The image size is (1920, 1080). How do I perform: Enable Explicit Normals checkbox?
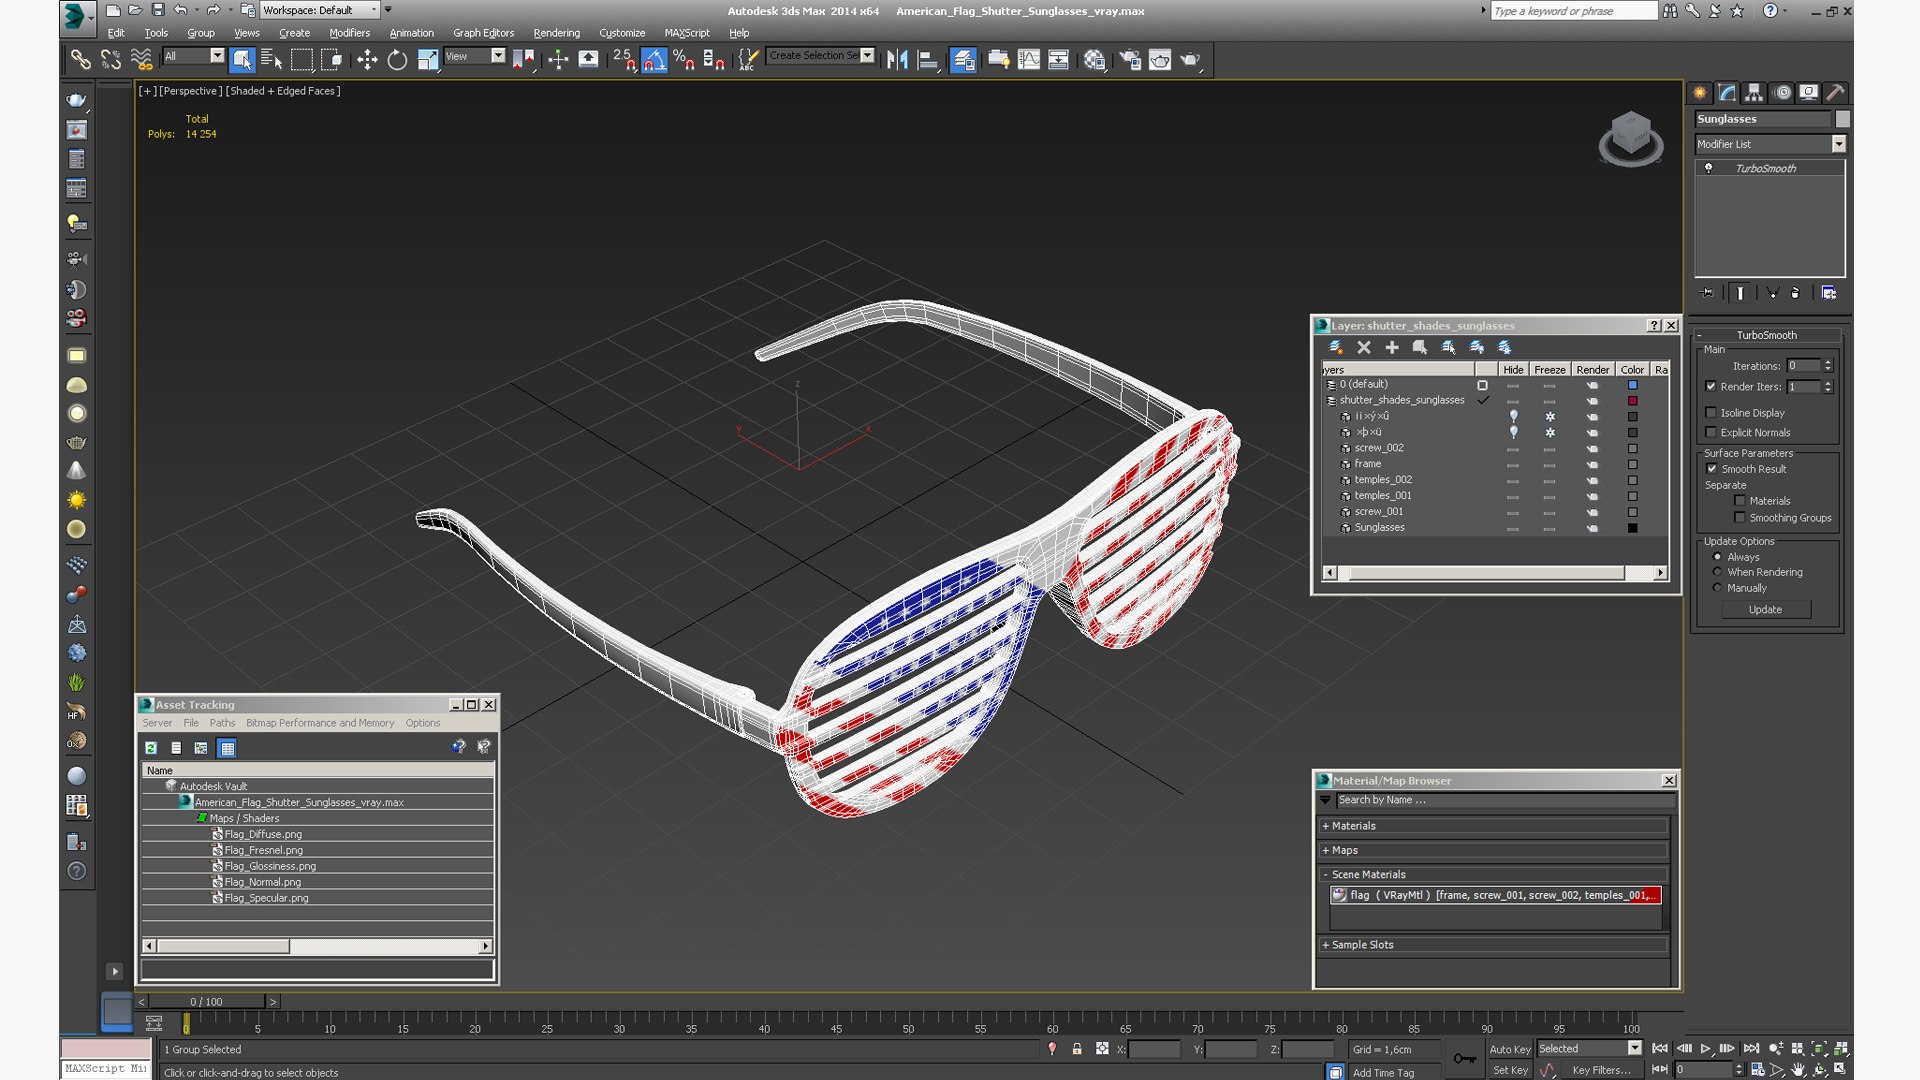click(x=1711, y=433)
